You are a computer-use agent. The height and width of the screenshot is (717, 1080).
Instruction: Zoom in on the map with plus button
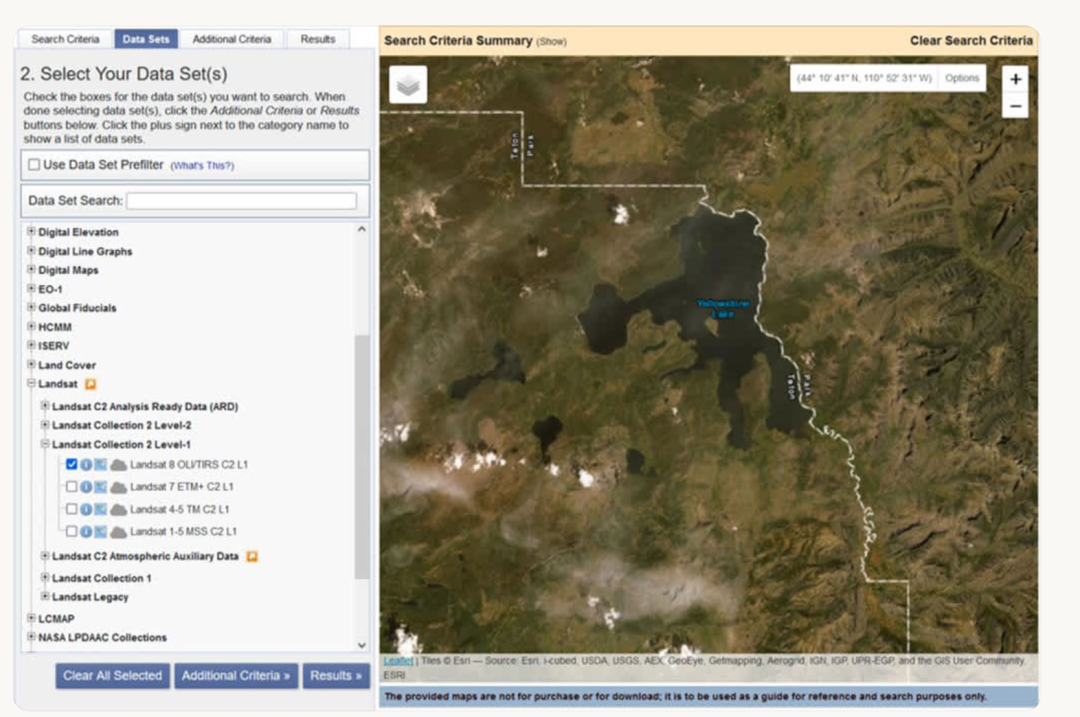coord(1015,80)
